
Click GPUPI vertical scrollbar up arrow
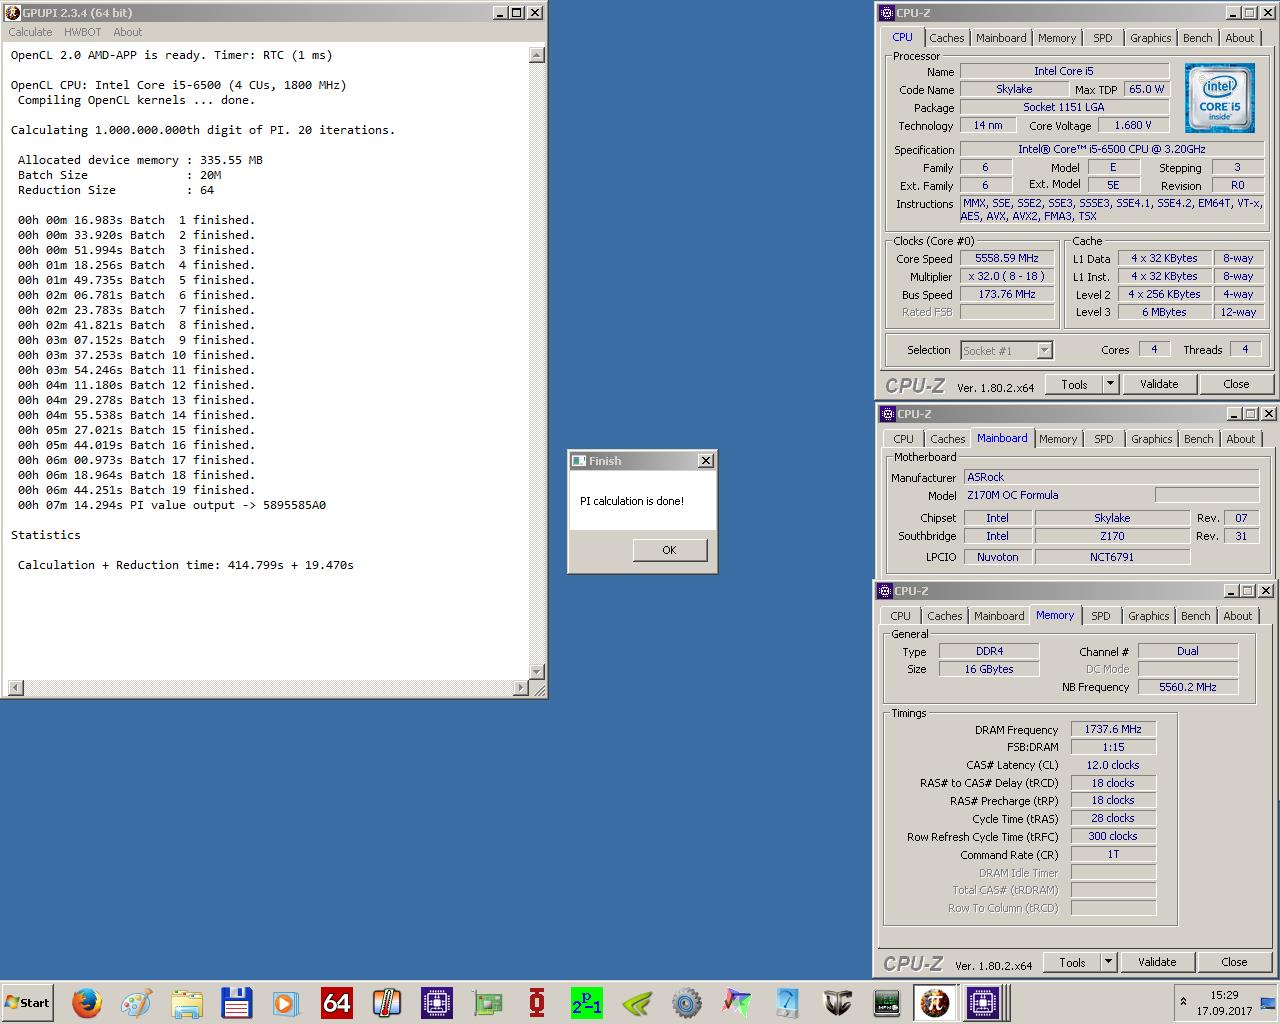coord(537,55)
